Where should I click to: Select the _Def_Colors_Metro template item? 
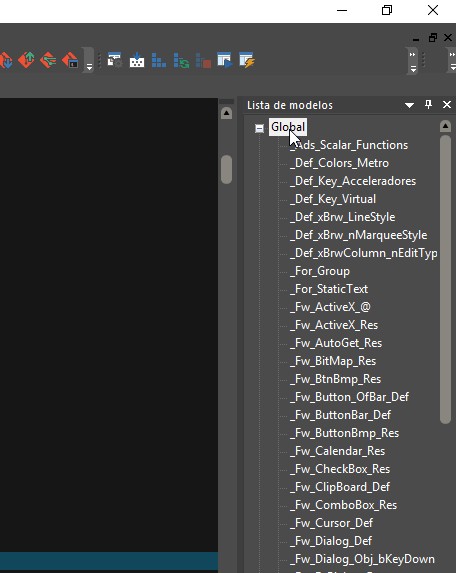click(339, 163)
